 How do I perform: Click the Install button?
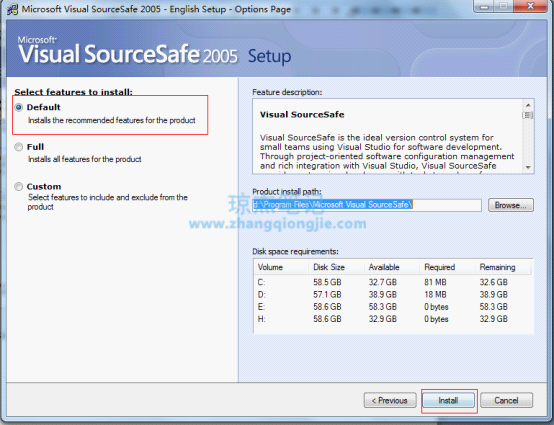click(x=448, y=400)
